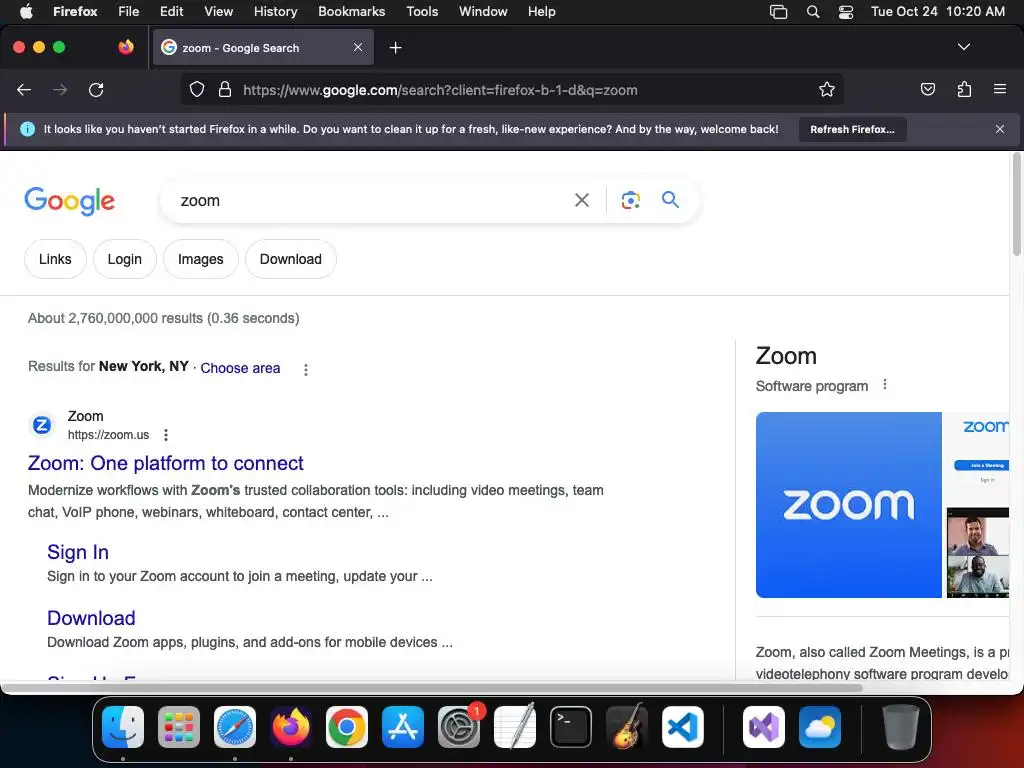Click the Choose area link
This screenshot has width=1024, height=768.
tap(240, 368)
